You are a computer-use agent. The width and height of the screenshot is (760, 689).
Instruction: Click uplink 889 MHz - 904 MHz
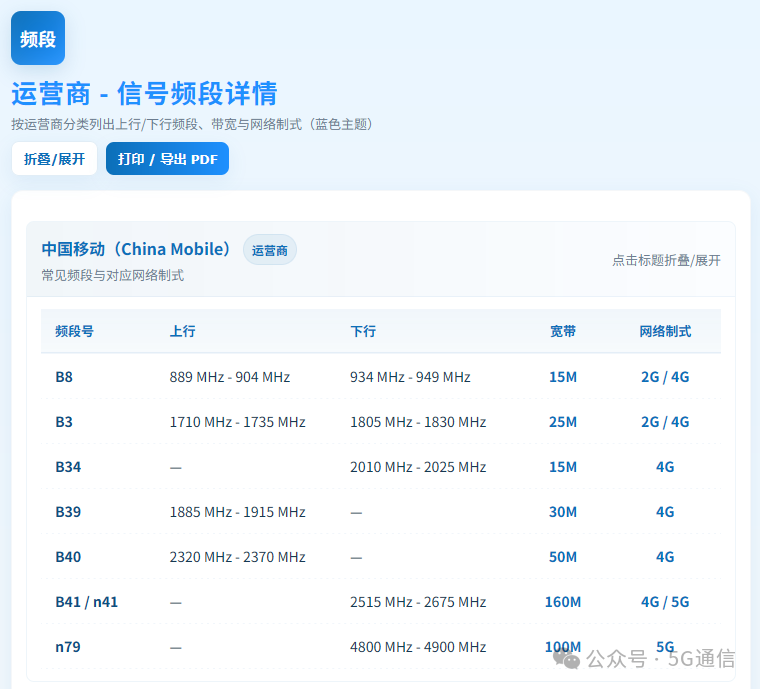click(230, 376)
